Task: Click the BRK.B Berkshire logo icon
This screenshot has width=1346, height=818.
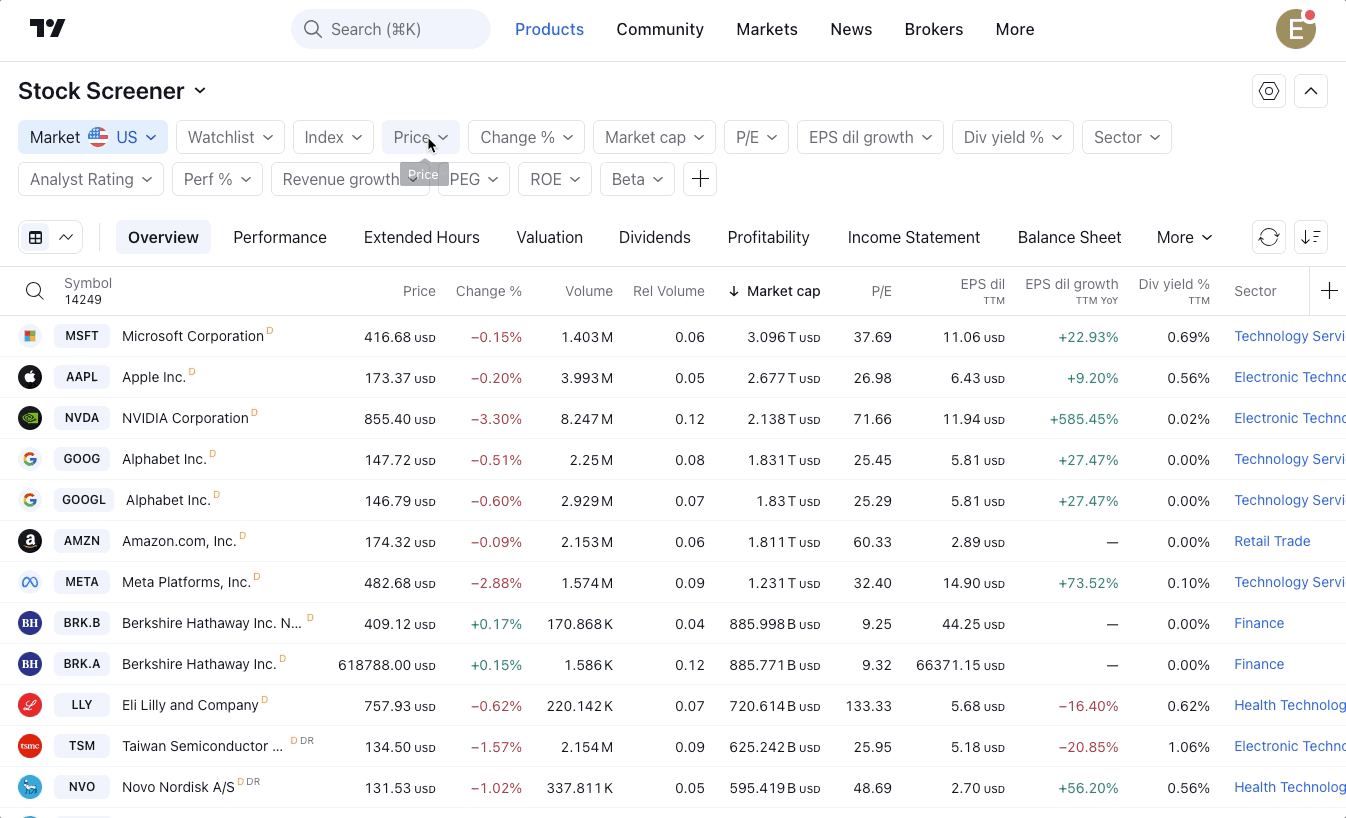Action: point(30,623)
